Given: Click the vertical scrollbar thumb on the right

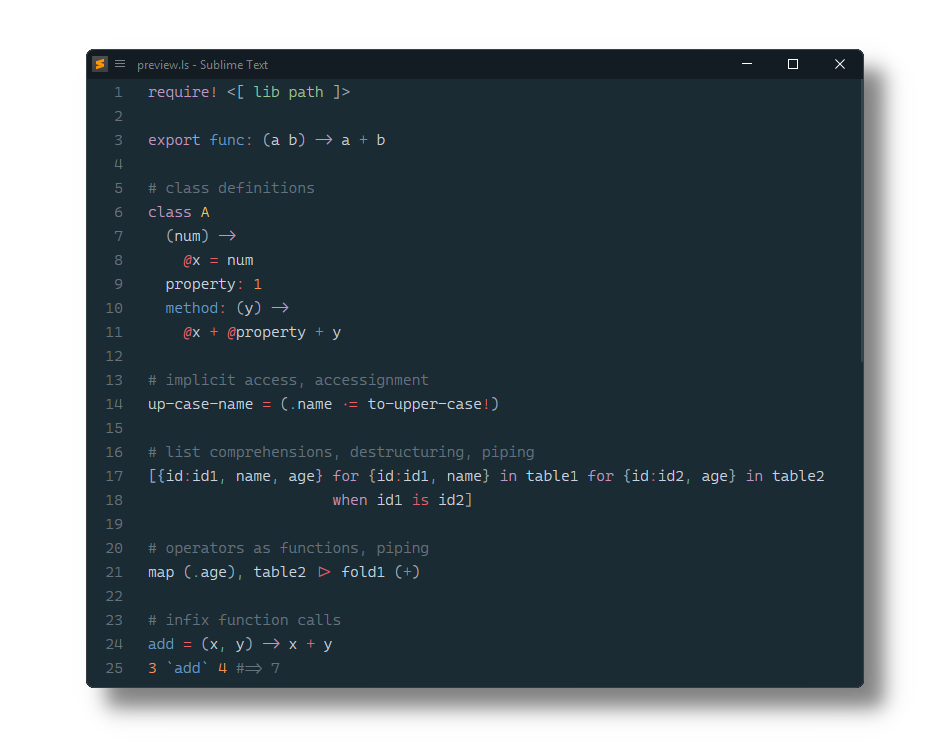Looking at the screenshot, I should (x=860, y=220).
